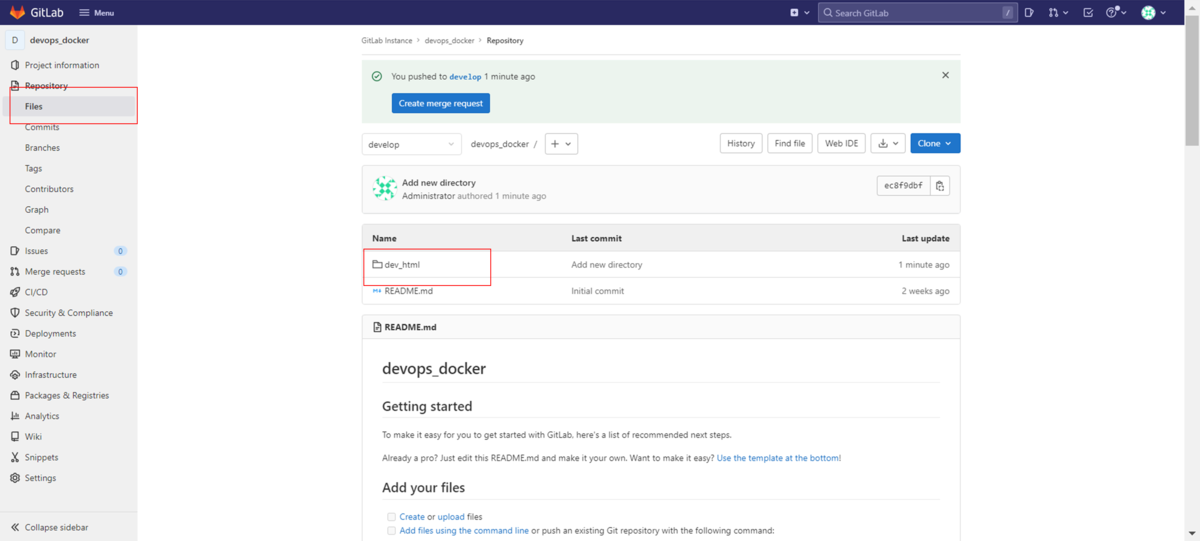Copy the commit SHA ec8f9dbf
The height and width of the screenshot is (541, 1200).
(940, 186)
